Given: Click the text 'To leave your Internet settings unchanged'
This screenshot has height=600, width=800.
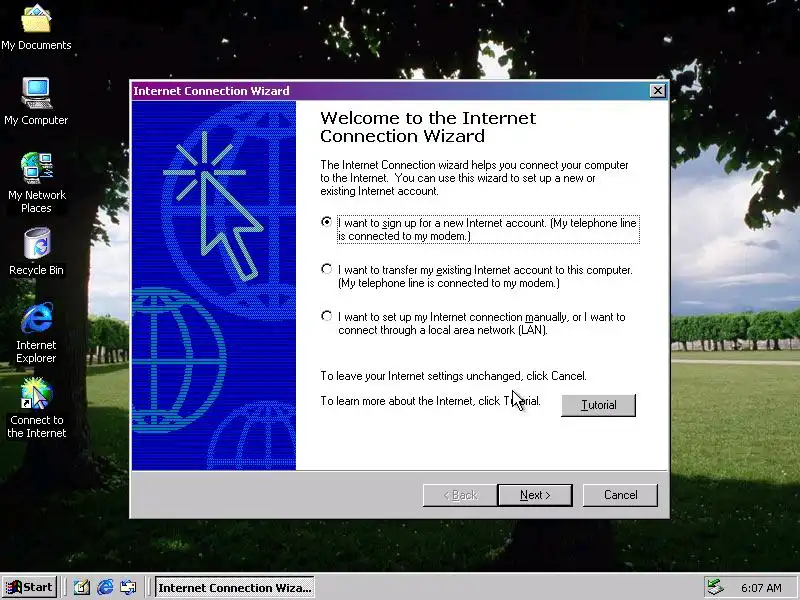Looking at the screenshot, I should coord(421,376).
